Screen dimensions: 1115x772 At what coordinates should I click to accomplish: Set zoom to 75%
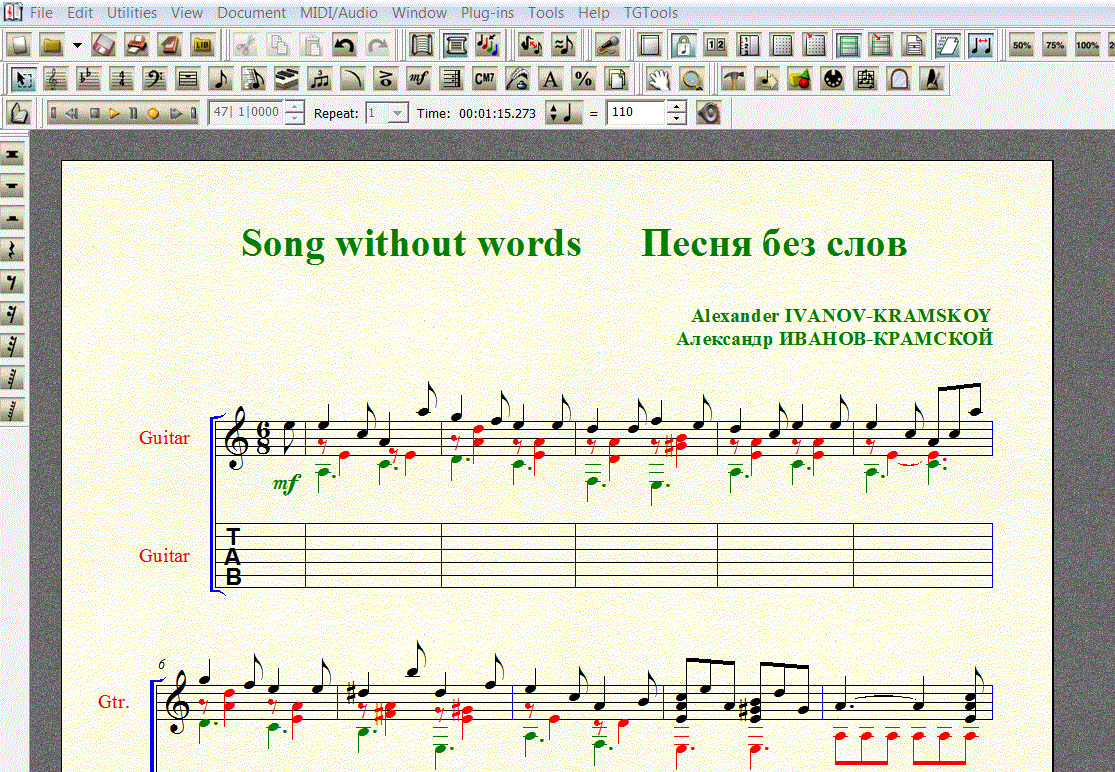[1055, 45]
